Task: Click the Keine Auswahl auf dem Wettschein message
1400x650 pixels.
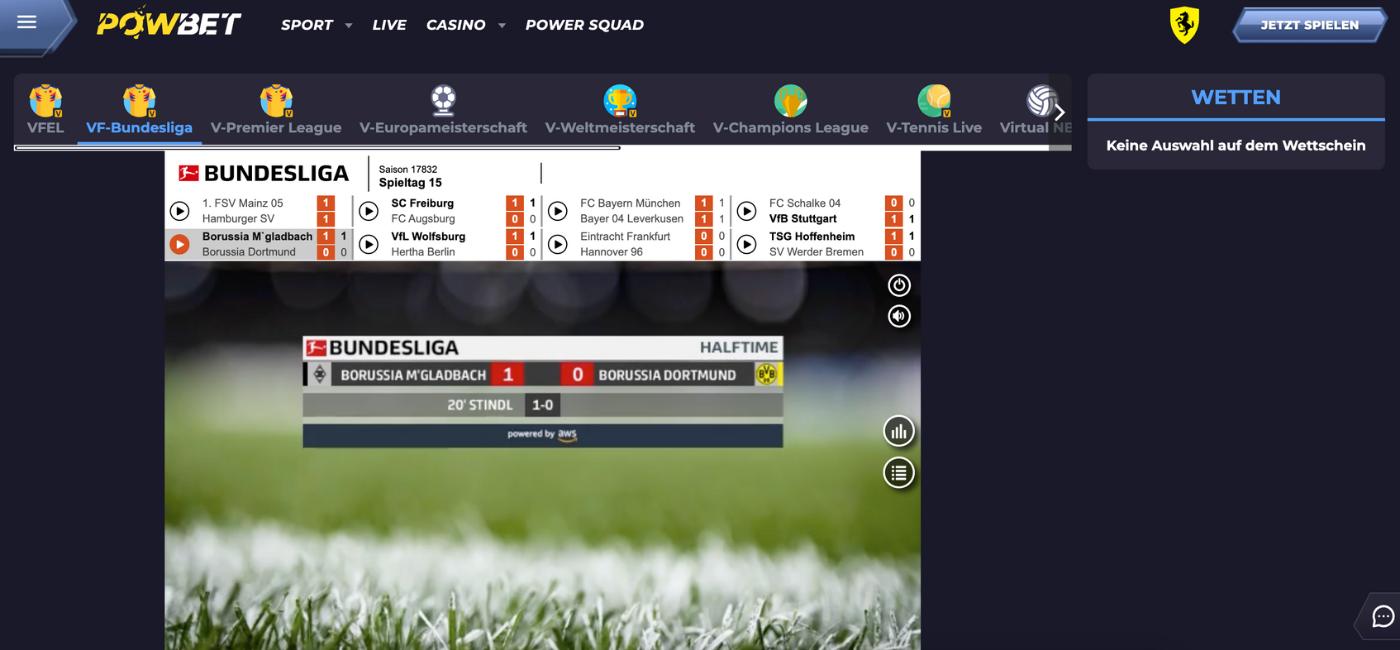Action: pyautogui.click(x=1236, y=145)
